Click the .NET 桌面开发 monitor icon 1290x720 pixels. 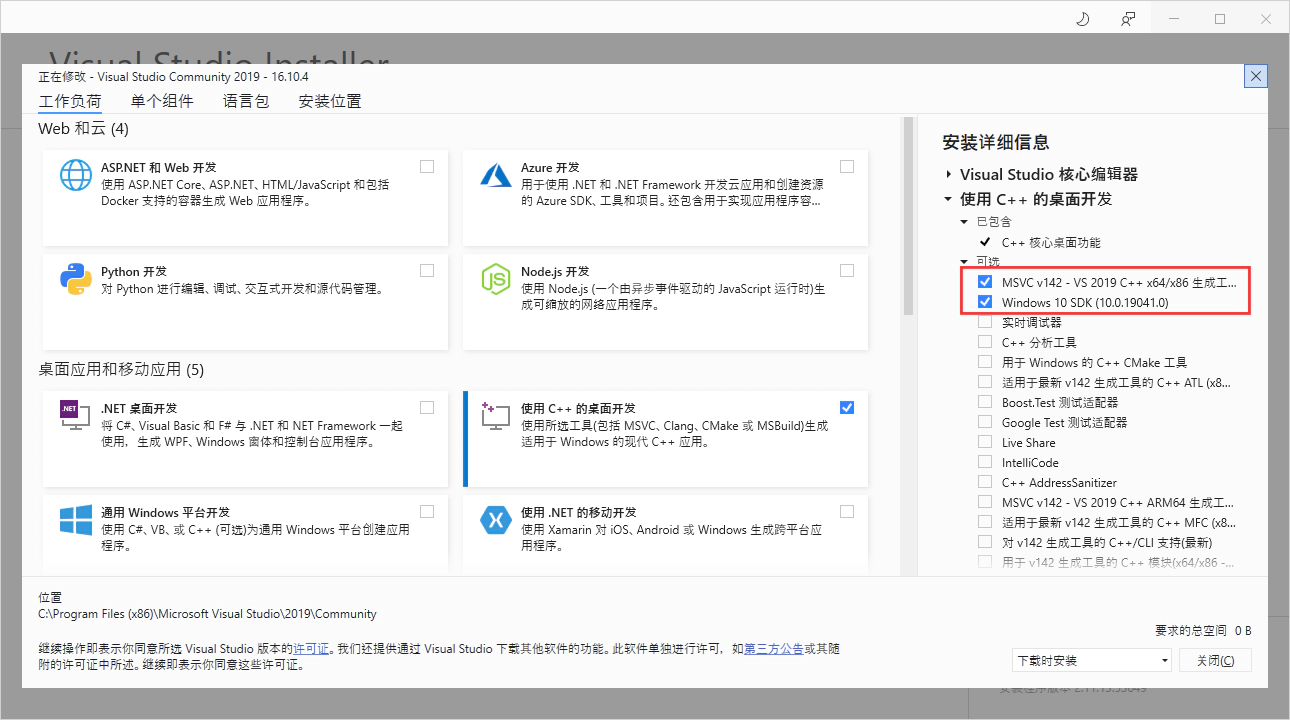(x=76, y=416)
